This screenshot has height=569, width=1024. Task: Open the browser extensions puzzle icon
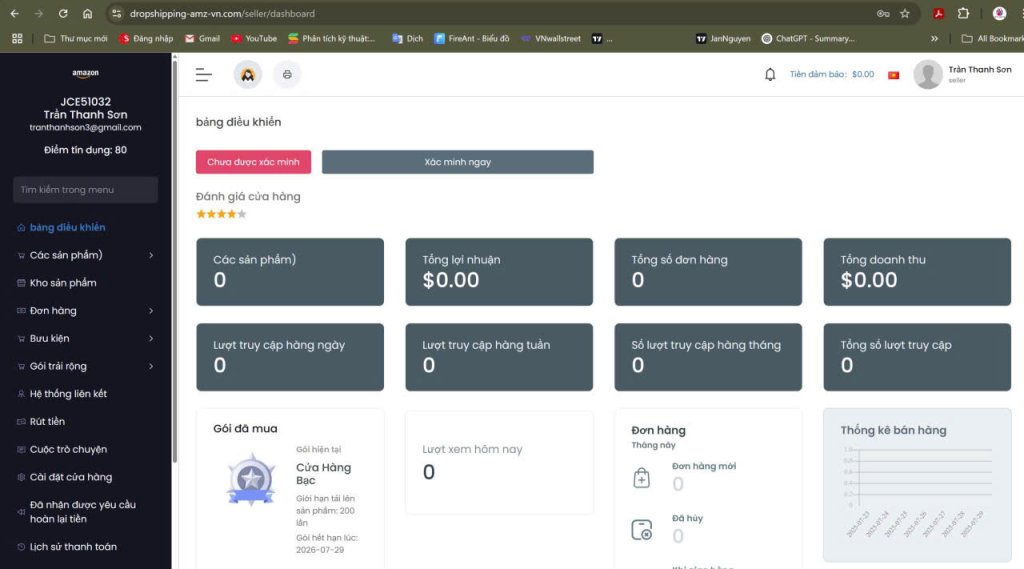click(963, 13)
